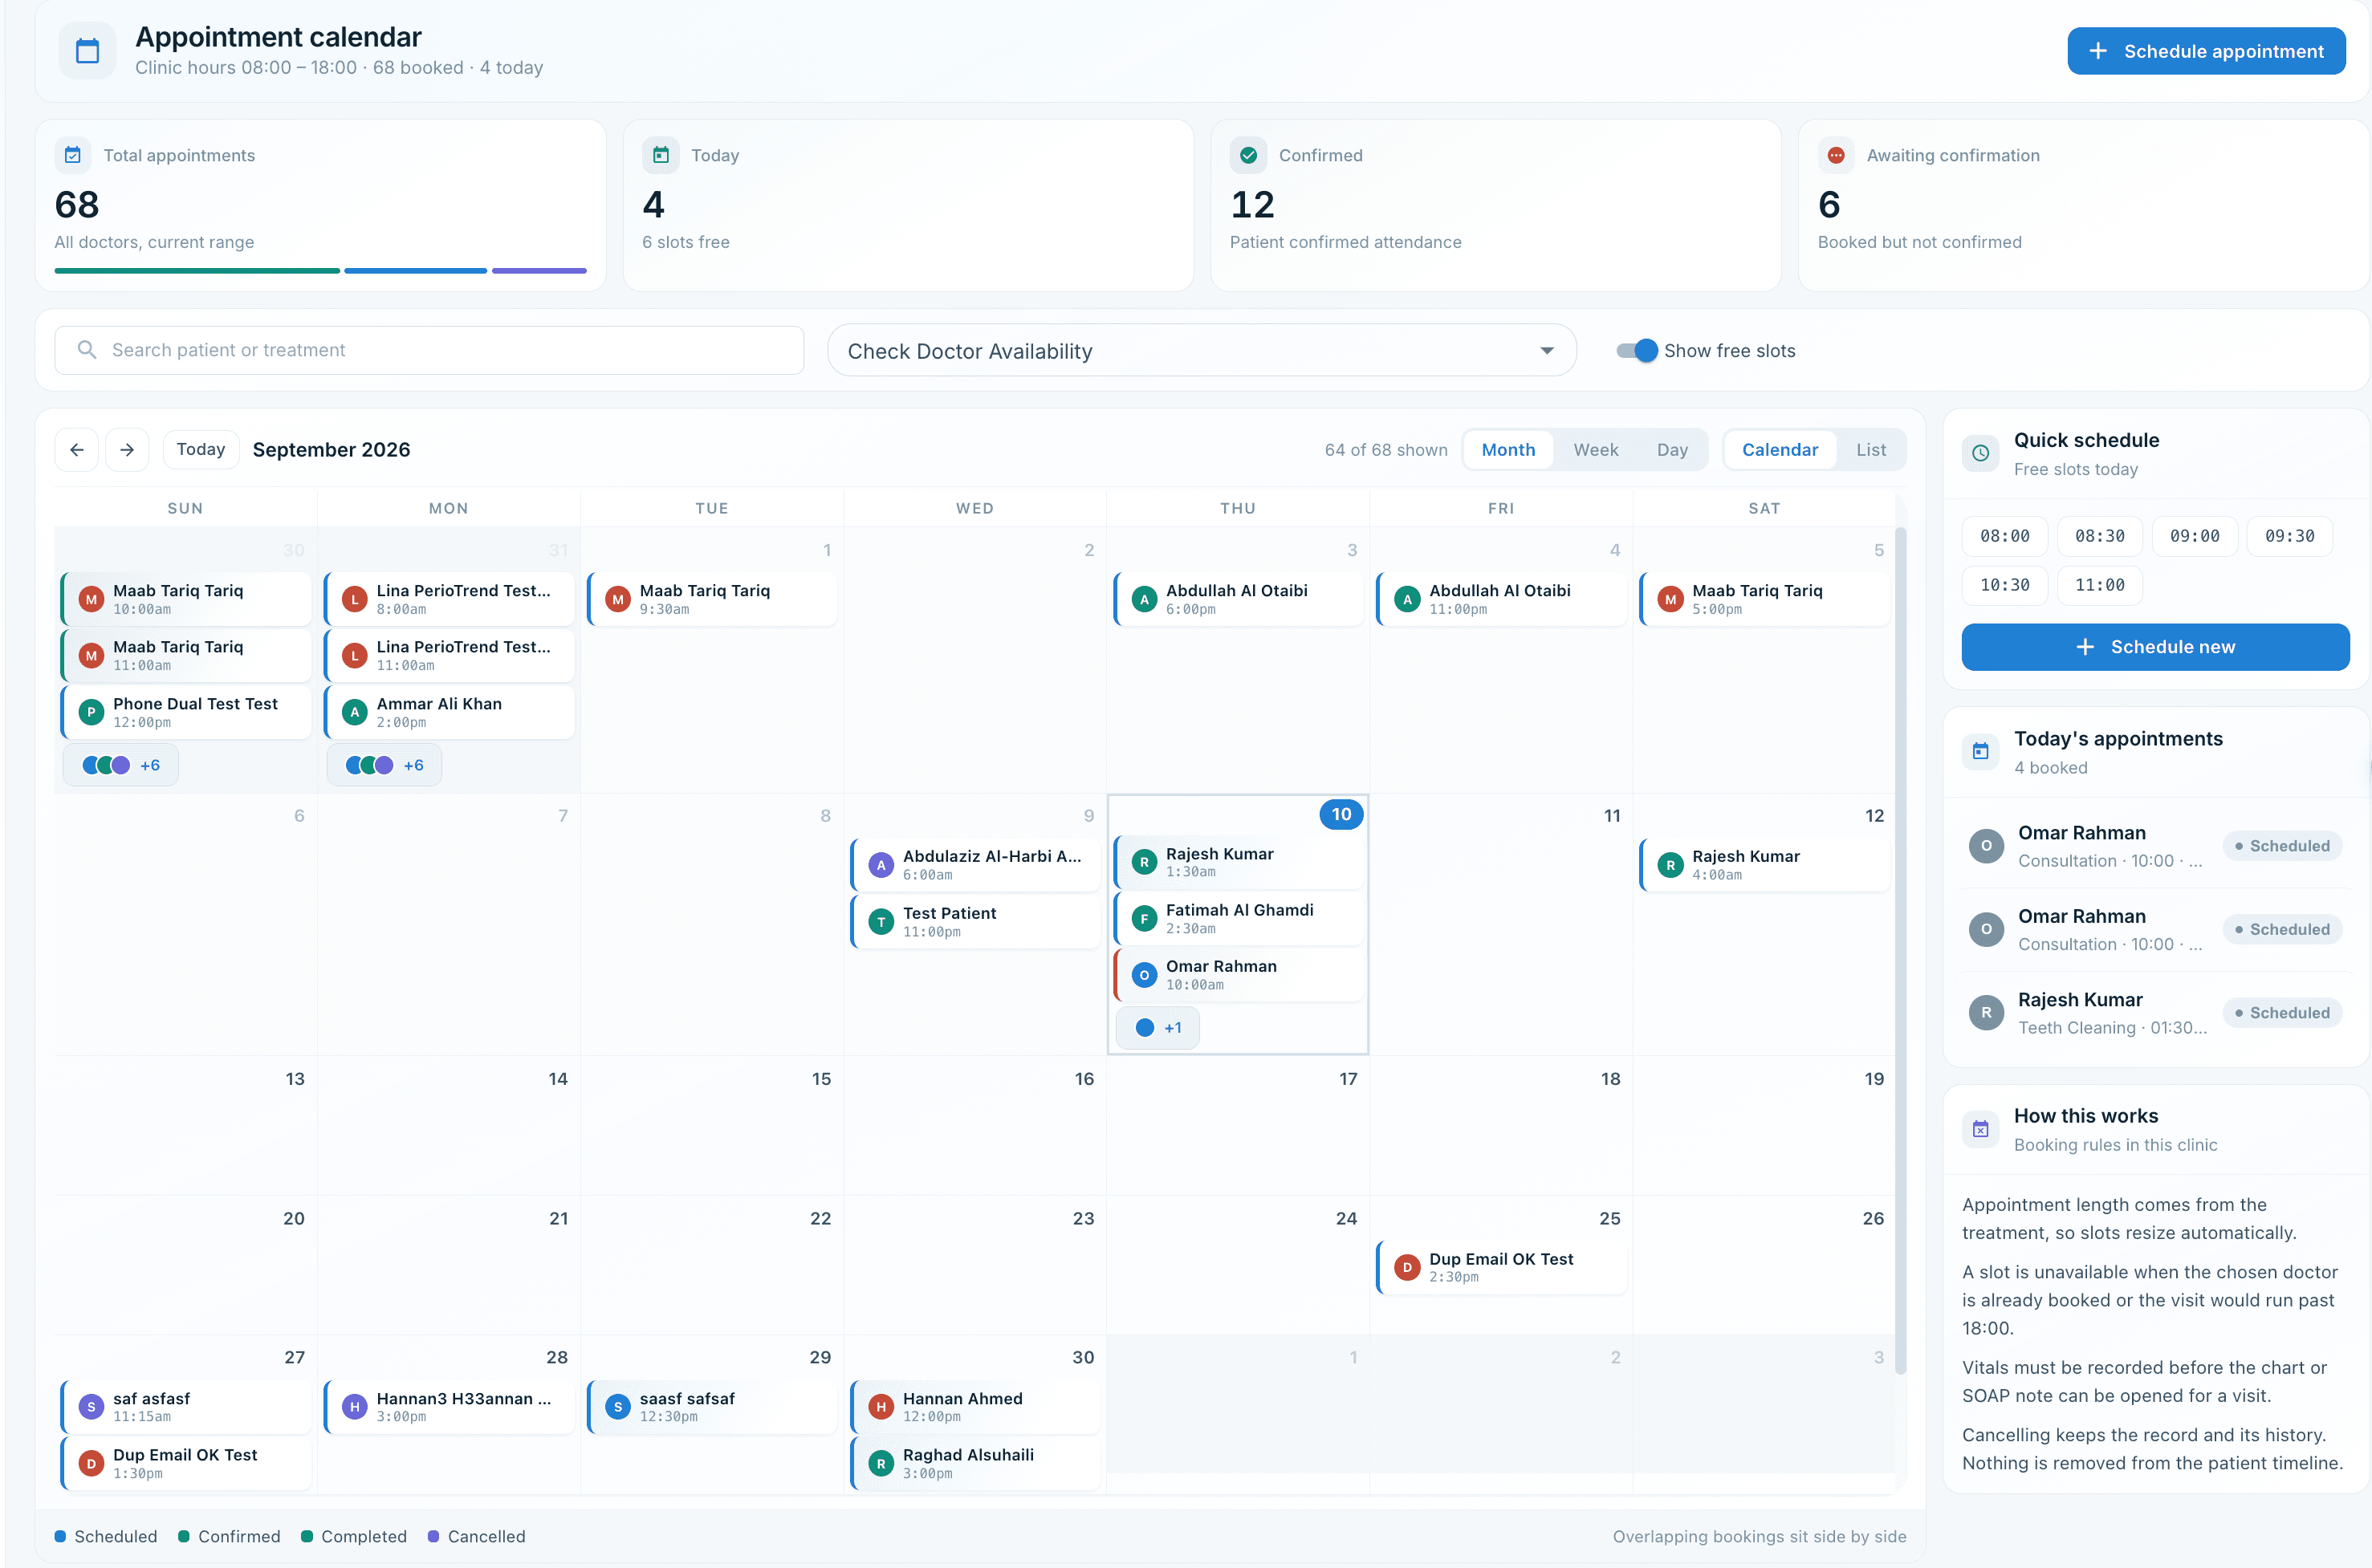Click the Awaiting confirmation red icon
The image size is (2372, 1568).
[1836, 155]
